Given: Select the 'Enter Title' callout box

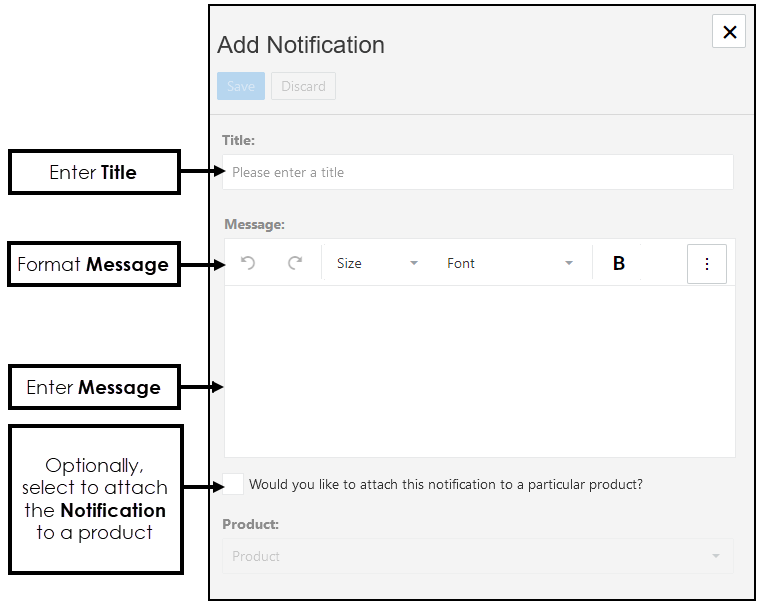Looking at the screenshot, I should pos(94,172).
